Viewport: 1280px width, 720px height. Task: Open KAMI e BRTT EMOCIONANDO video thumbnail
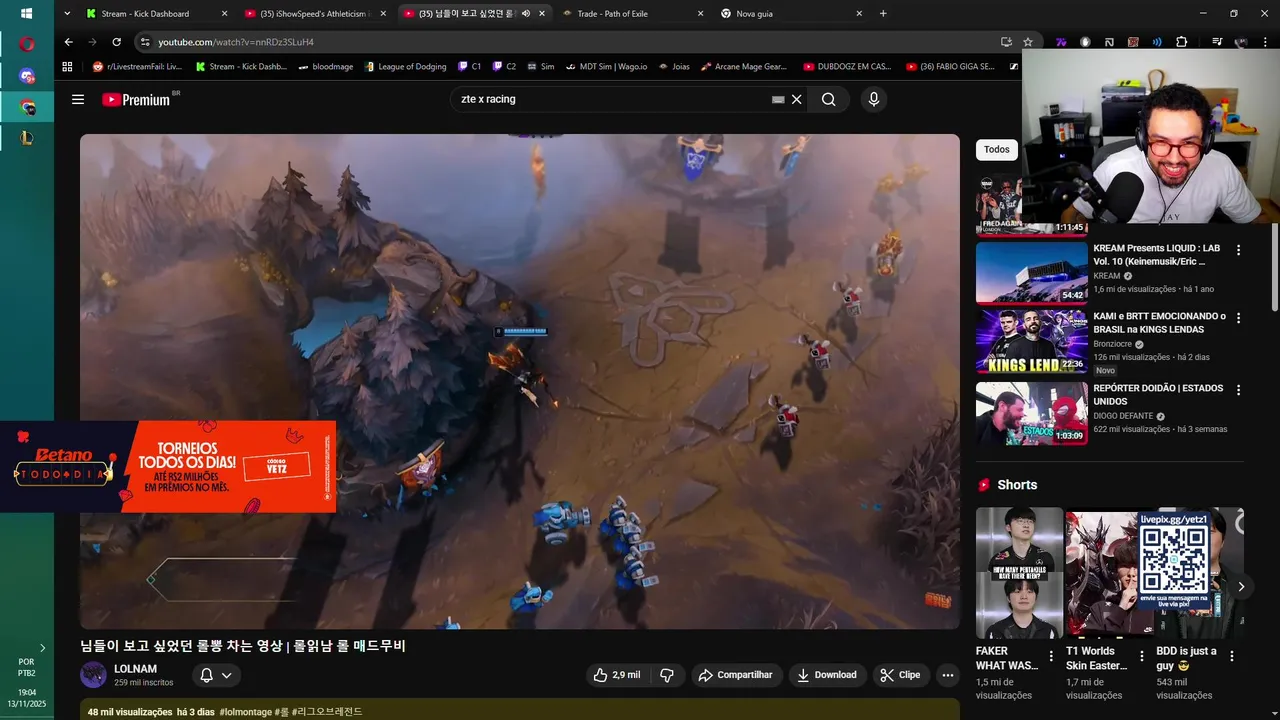pyautogui.click(x=1031, y=342)
